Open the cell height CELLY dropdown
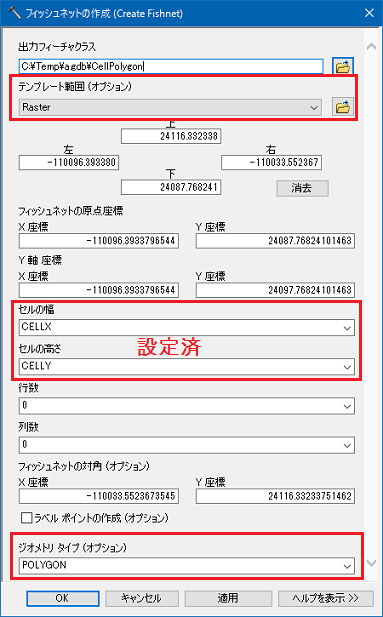Screen dimensions: 383x617 (x=187, y=366)
